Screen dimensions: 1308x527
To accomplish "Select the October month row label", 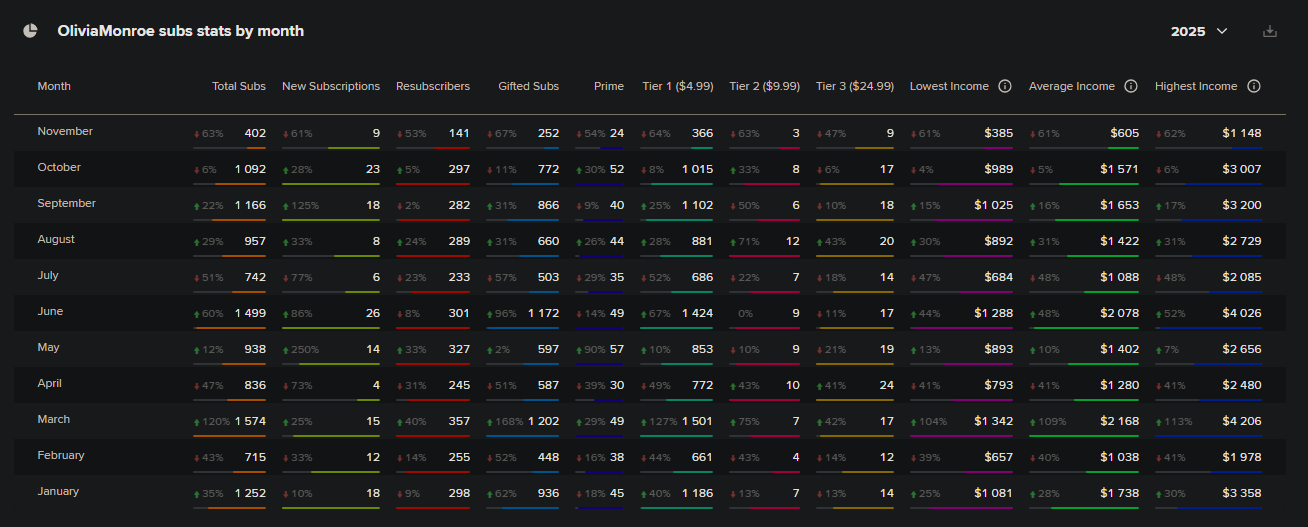I will pos(59,167).
